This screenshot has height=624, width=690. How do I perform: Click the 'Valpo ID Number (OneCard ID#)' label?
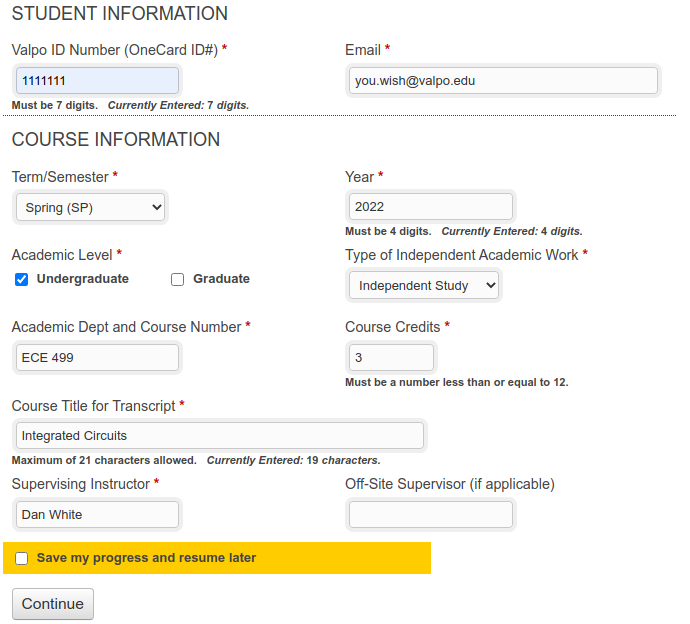pyautogui.click(x=115, y=50)
